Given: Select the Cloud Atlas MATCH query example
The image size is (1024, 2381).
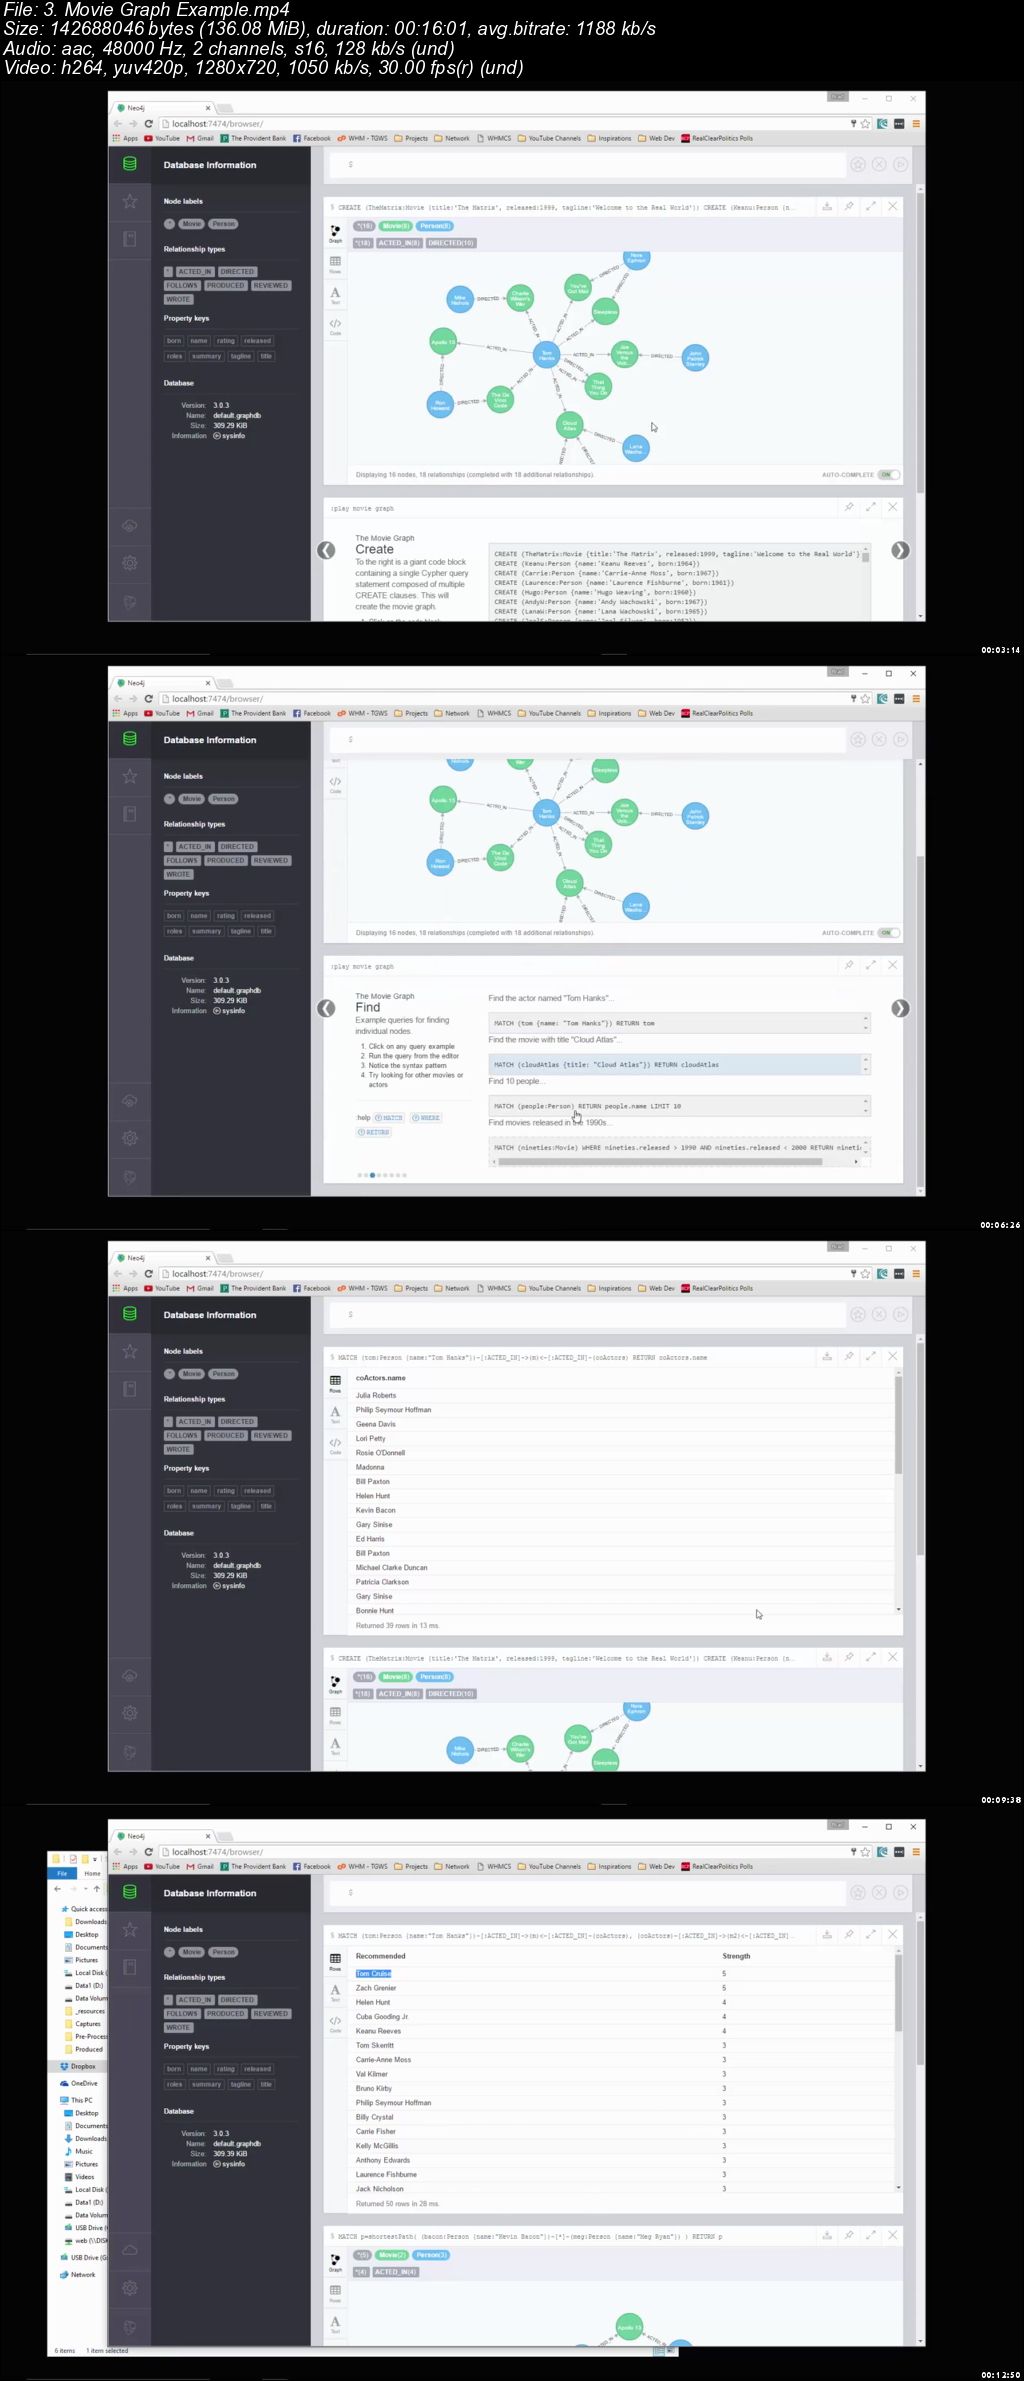Looking at the screenshot, I should coord(679,1064).
